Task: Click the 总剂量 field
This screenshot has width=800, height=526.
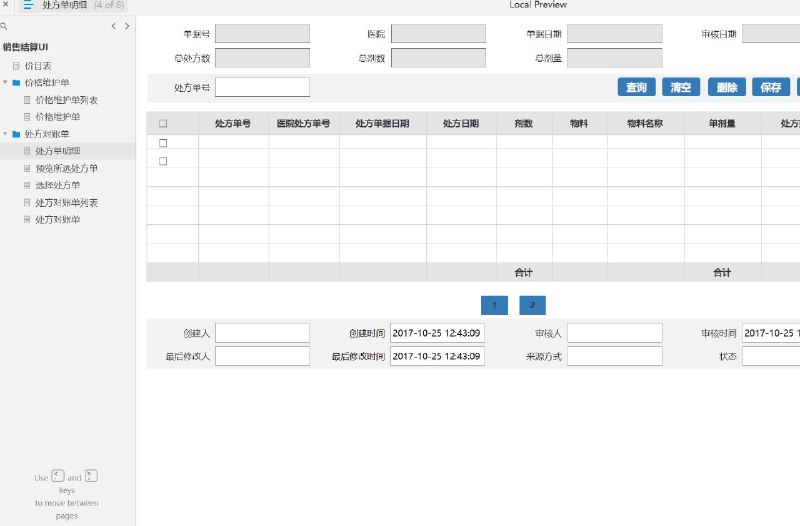Action: (x=615, y=58)
